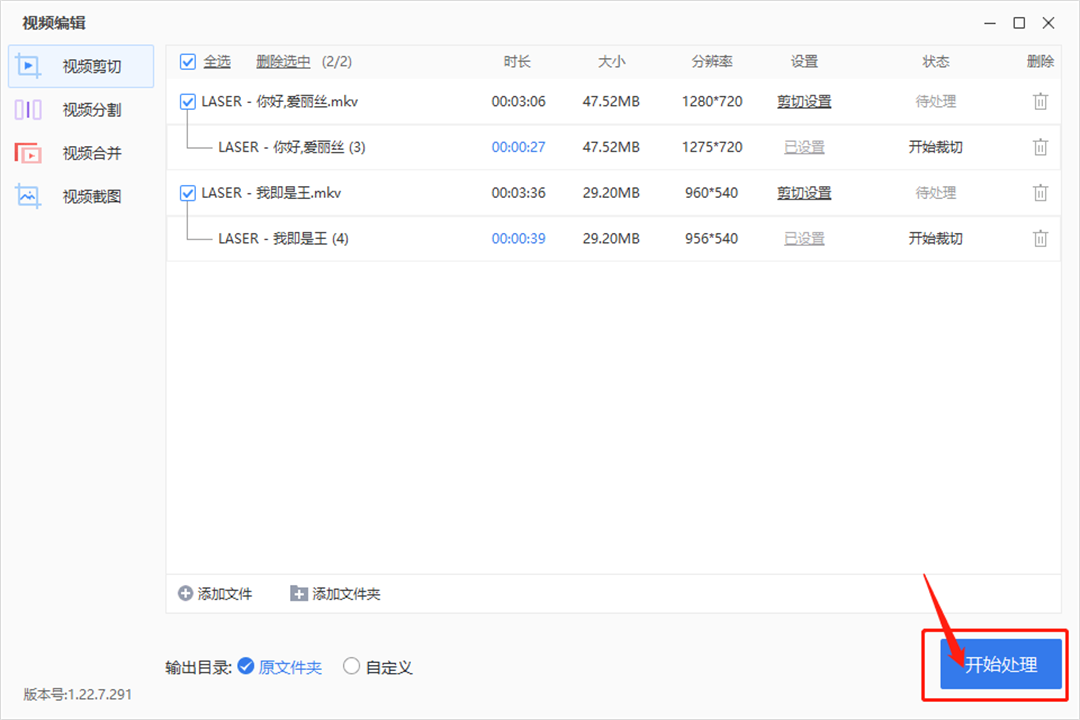Viewport: 1080px width, 720px height.
Task: Click the 状态 column header
Action: [x=935, y=62]
